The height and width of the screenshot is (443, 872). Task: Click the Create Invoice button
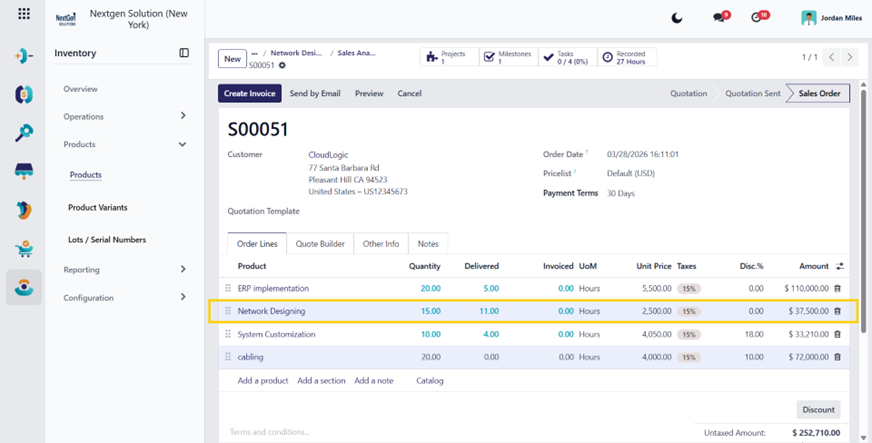click(250, 93)
